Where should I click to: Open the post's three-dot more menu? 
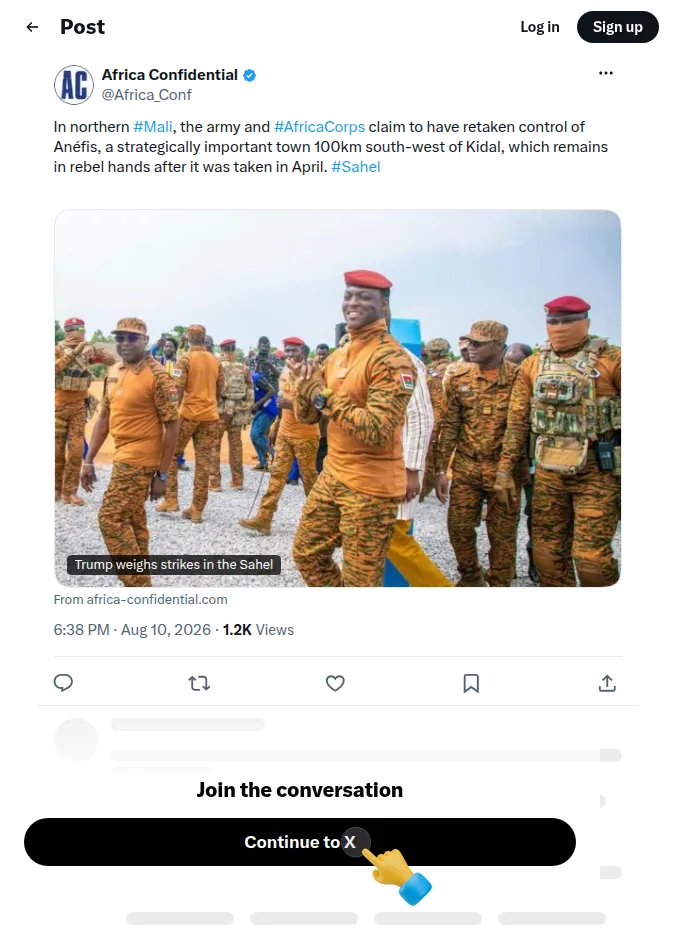tap(605, 73)
